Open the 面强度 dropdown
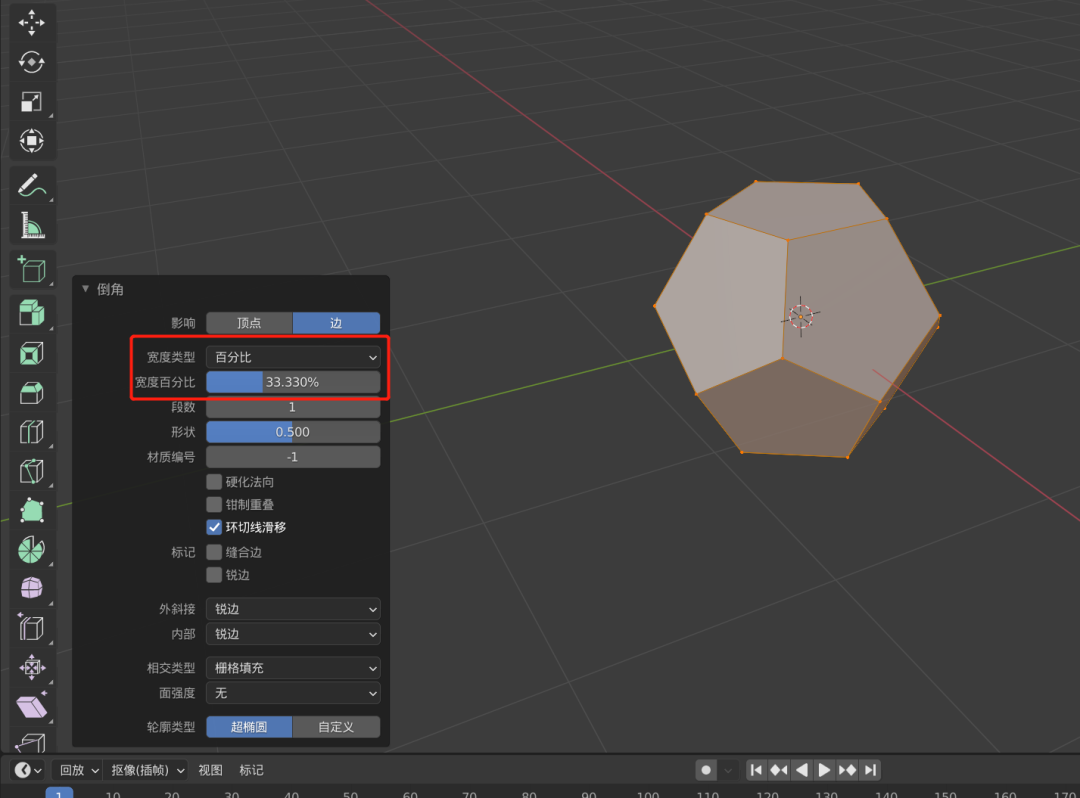 (293, 693)
